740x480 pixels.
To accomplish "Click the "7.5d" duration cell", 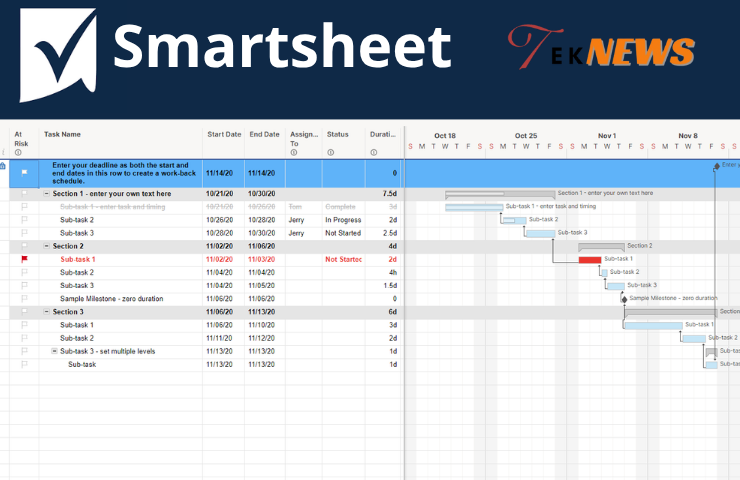I will 383,194.
